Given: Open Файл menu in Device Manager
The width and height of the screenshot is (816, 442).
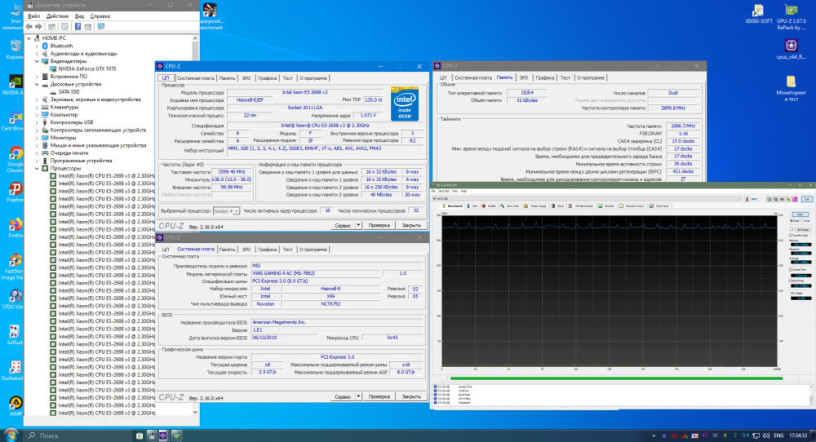Looking at the screenshot, I should tap(34, 16).
